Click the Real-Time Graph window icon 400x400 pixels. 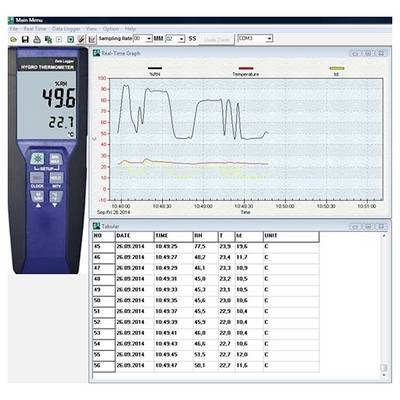click(x=97, y=53)
